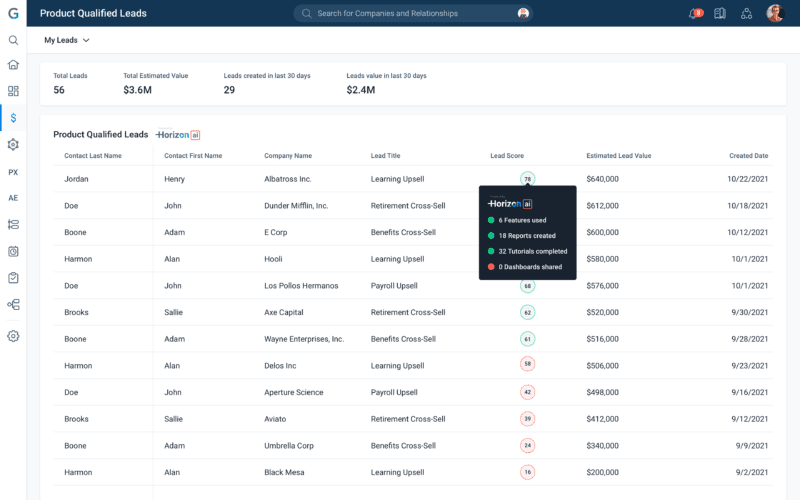Sort by Lead Score column header

point(507,156)
